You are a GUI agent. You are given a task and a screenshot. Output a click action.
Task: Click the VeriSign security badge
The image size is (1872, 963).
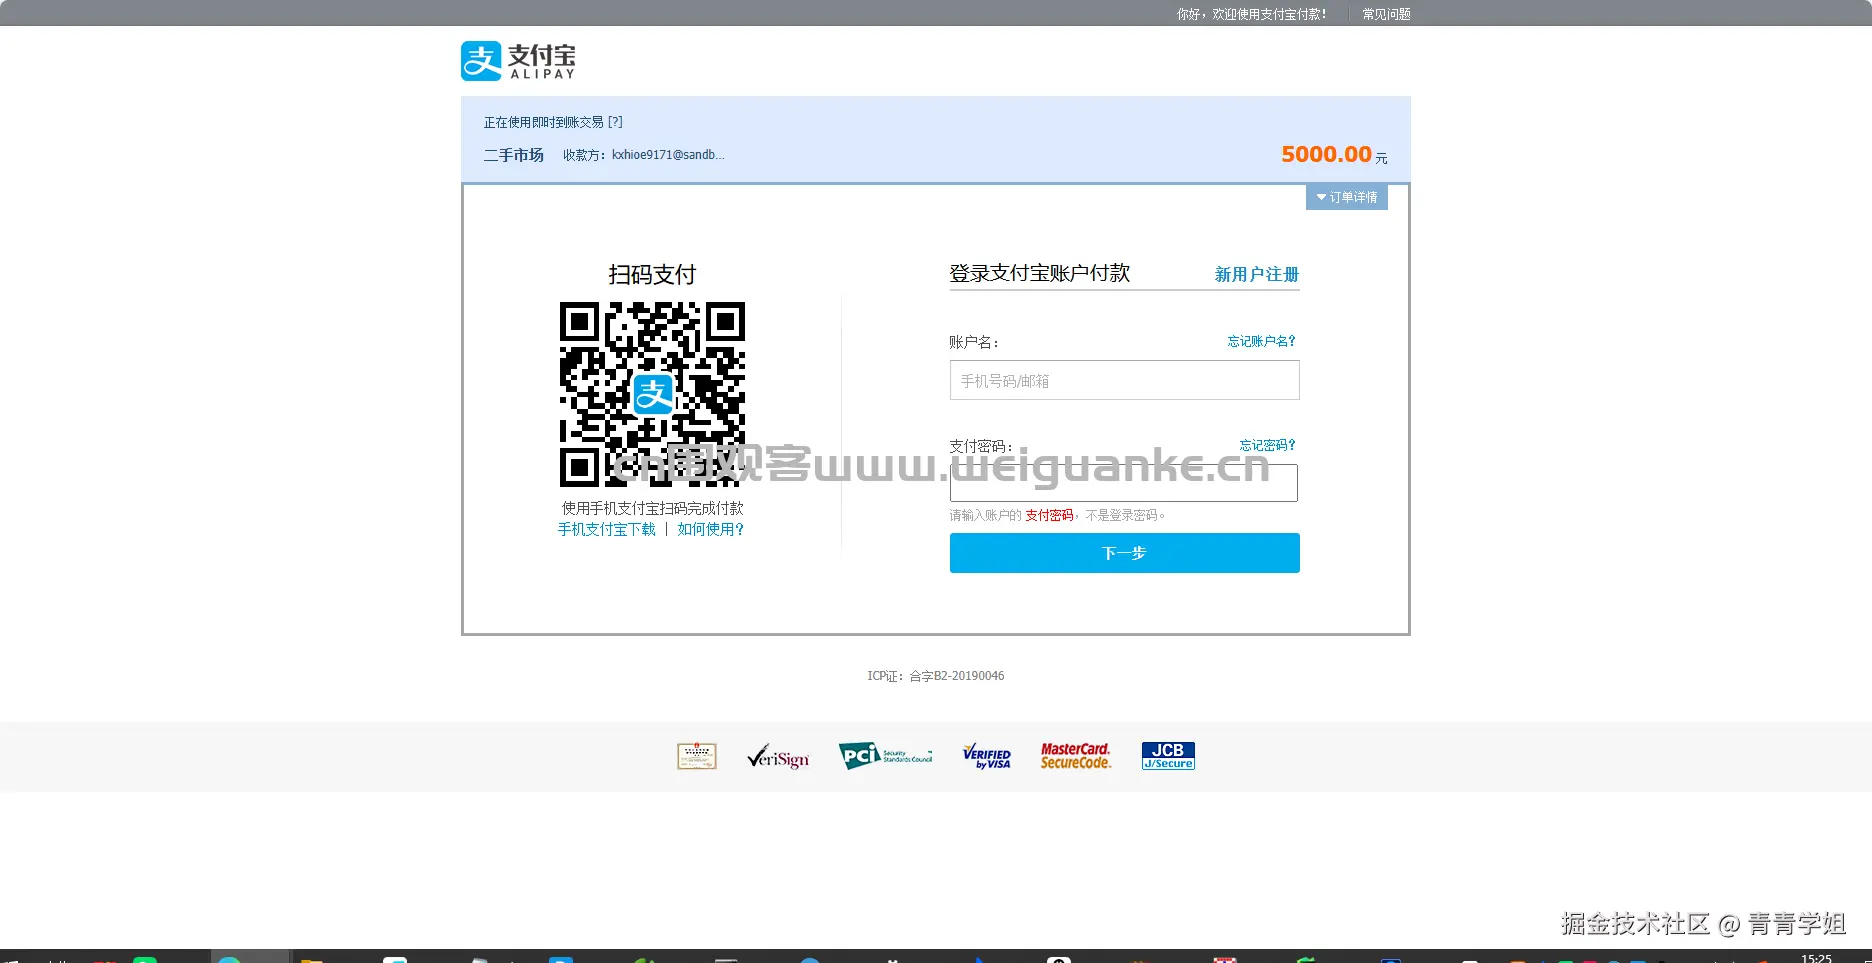pyautogui.click(x=778, y=757)
